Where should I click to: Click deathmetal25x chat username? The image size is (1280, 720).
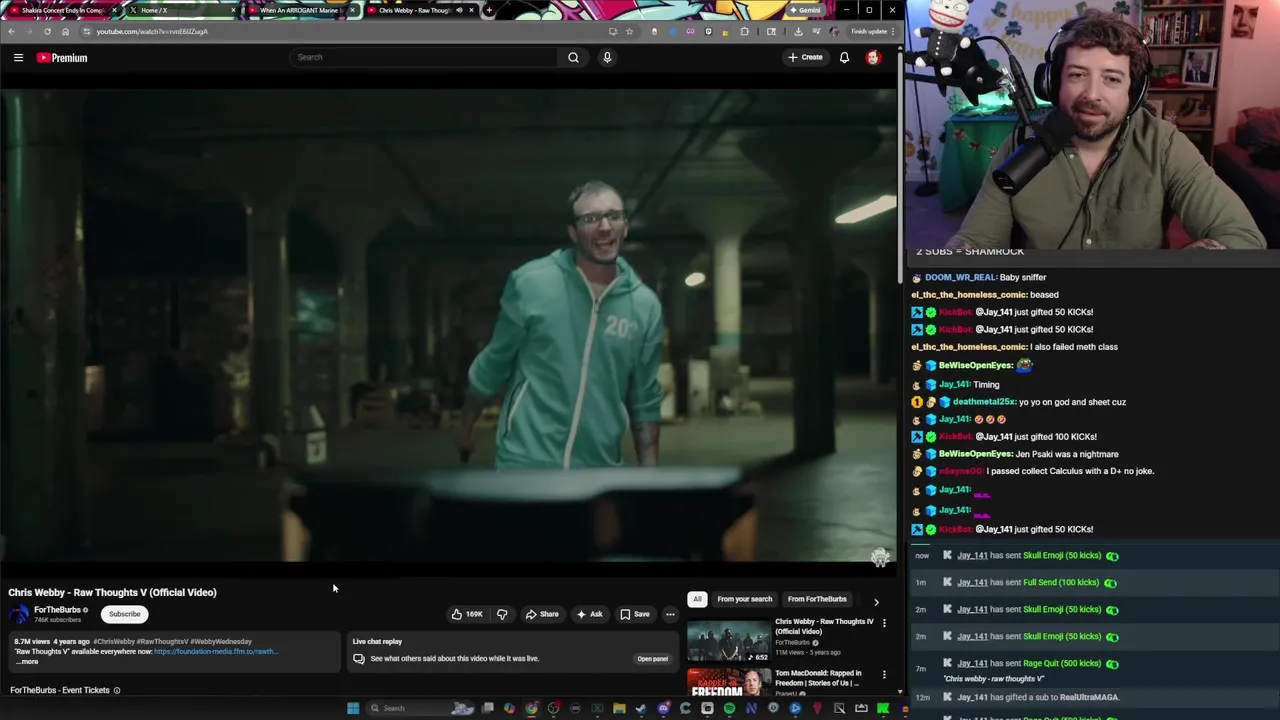984,402
